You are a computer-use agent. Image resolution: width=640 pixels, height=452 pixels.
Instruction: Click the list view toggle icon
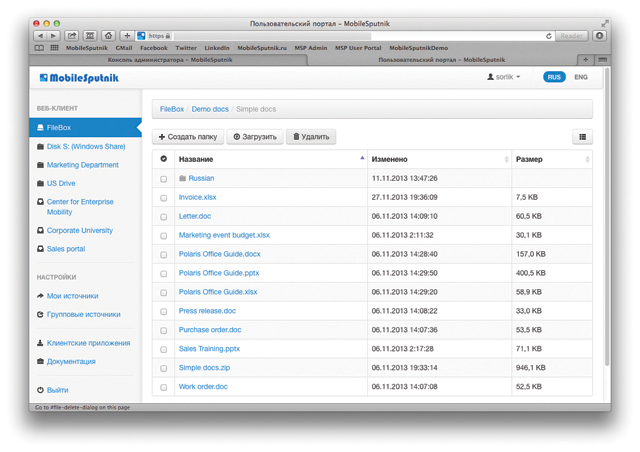(x=582, y=137)
